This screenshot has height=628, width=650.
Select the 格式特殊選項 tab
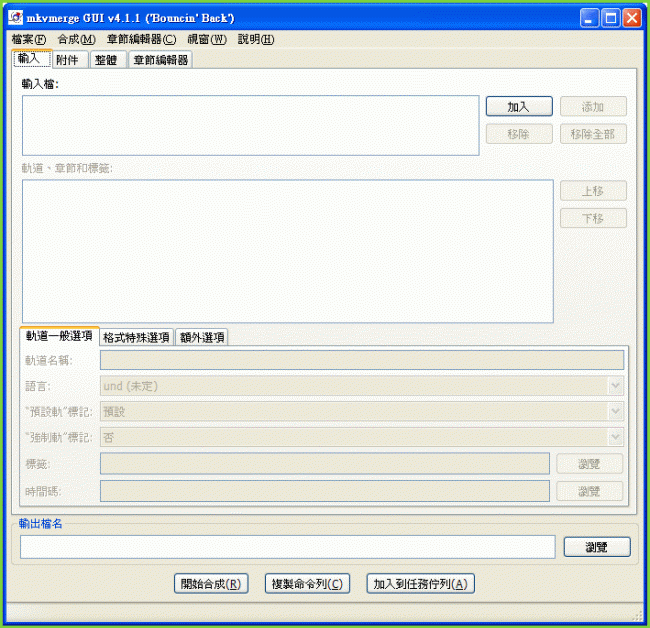(137, 337)
